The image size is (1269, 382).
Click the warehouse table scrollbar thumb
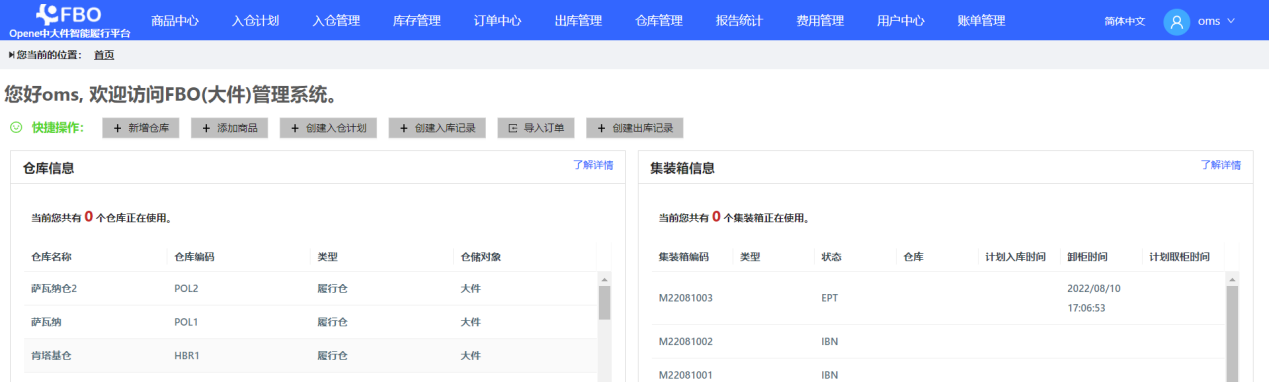click(604, 303)
